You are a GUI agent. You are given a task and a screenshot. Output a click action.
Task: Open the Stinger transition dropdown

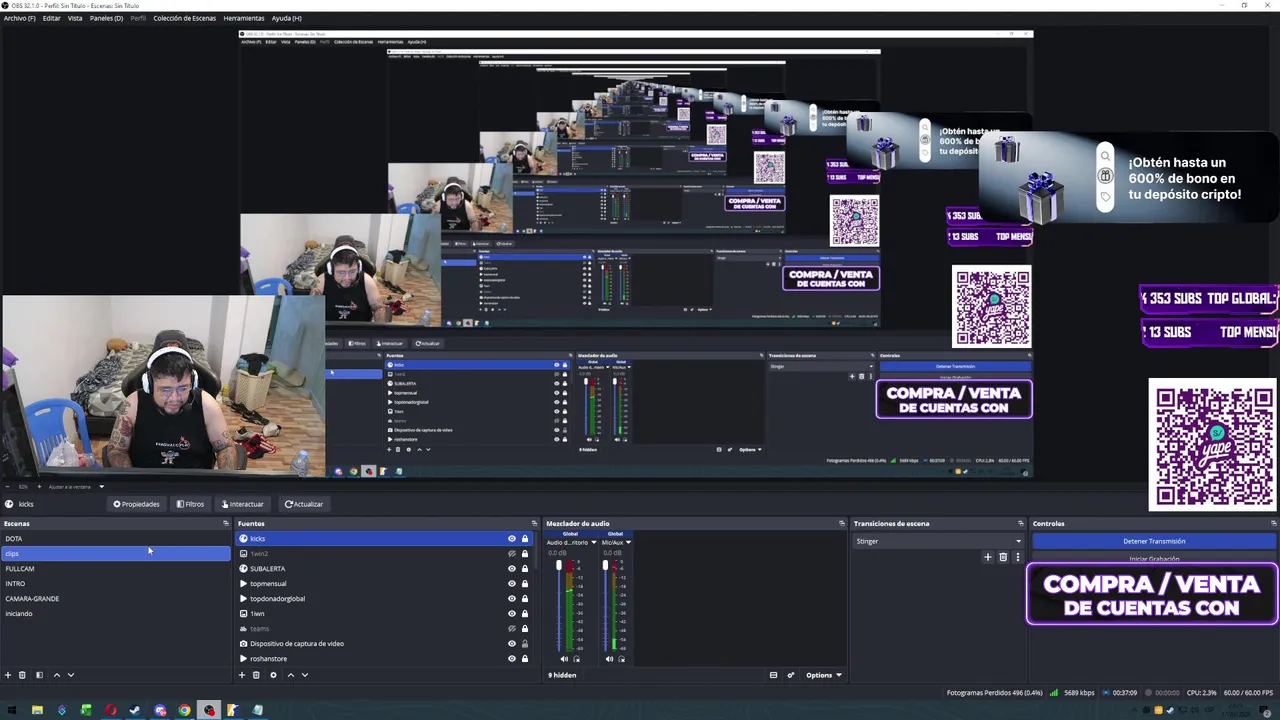[938, 541]
